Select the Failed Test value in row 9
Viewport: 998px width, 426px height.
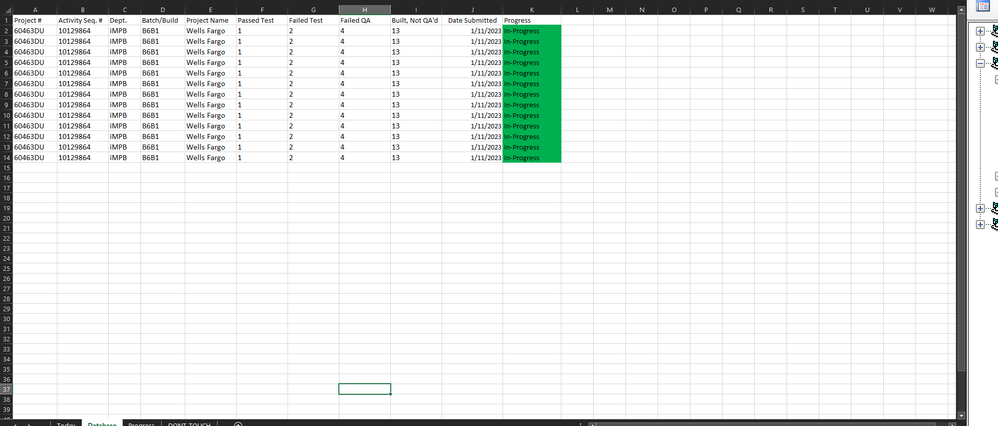pyautogui.click(x=313, y=104)
